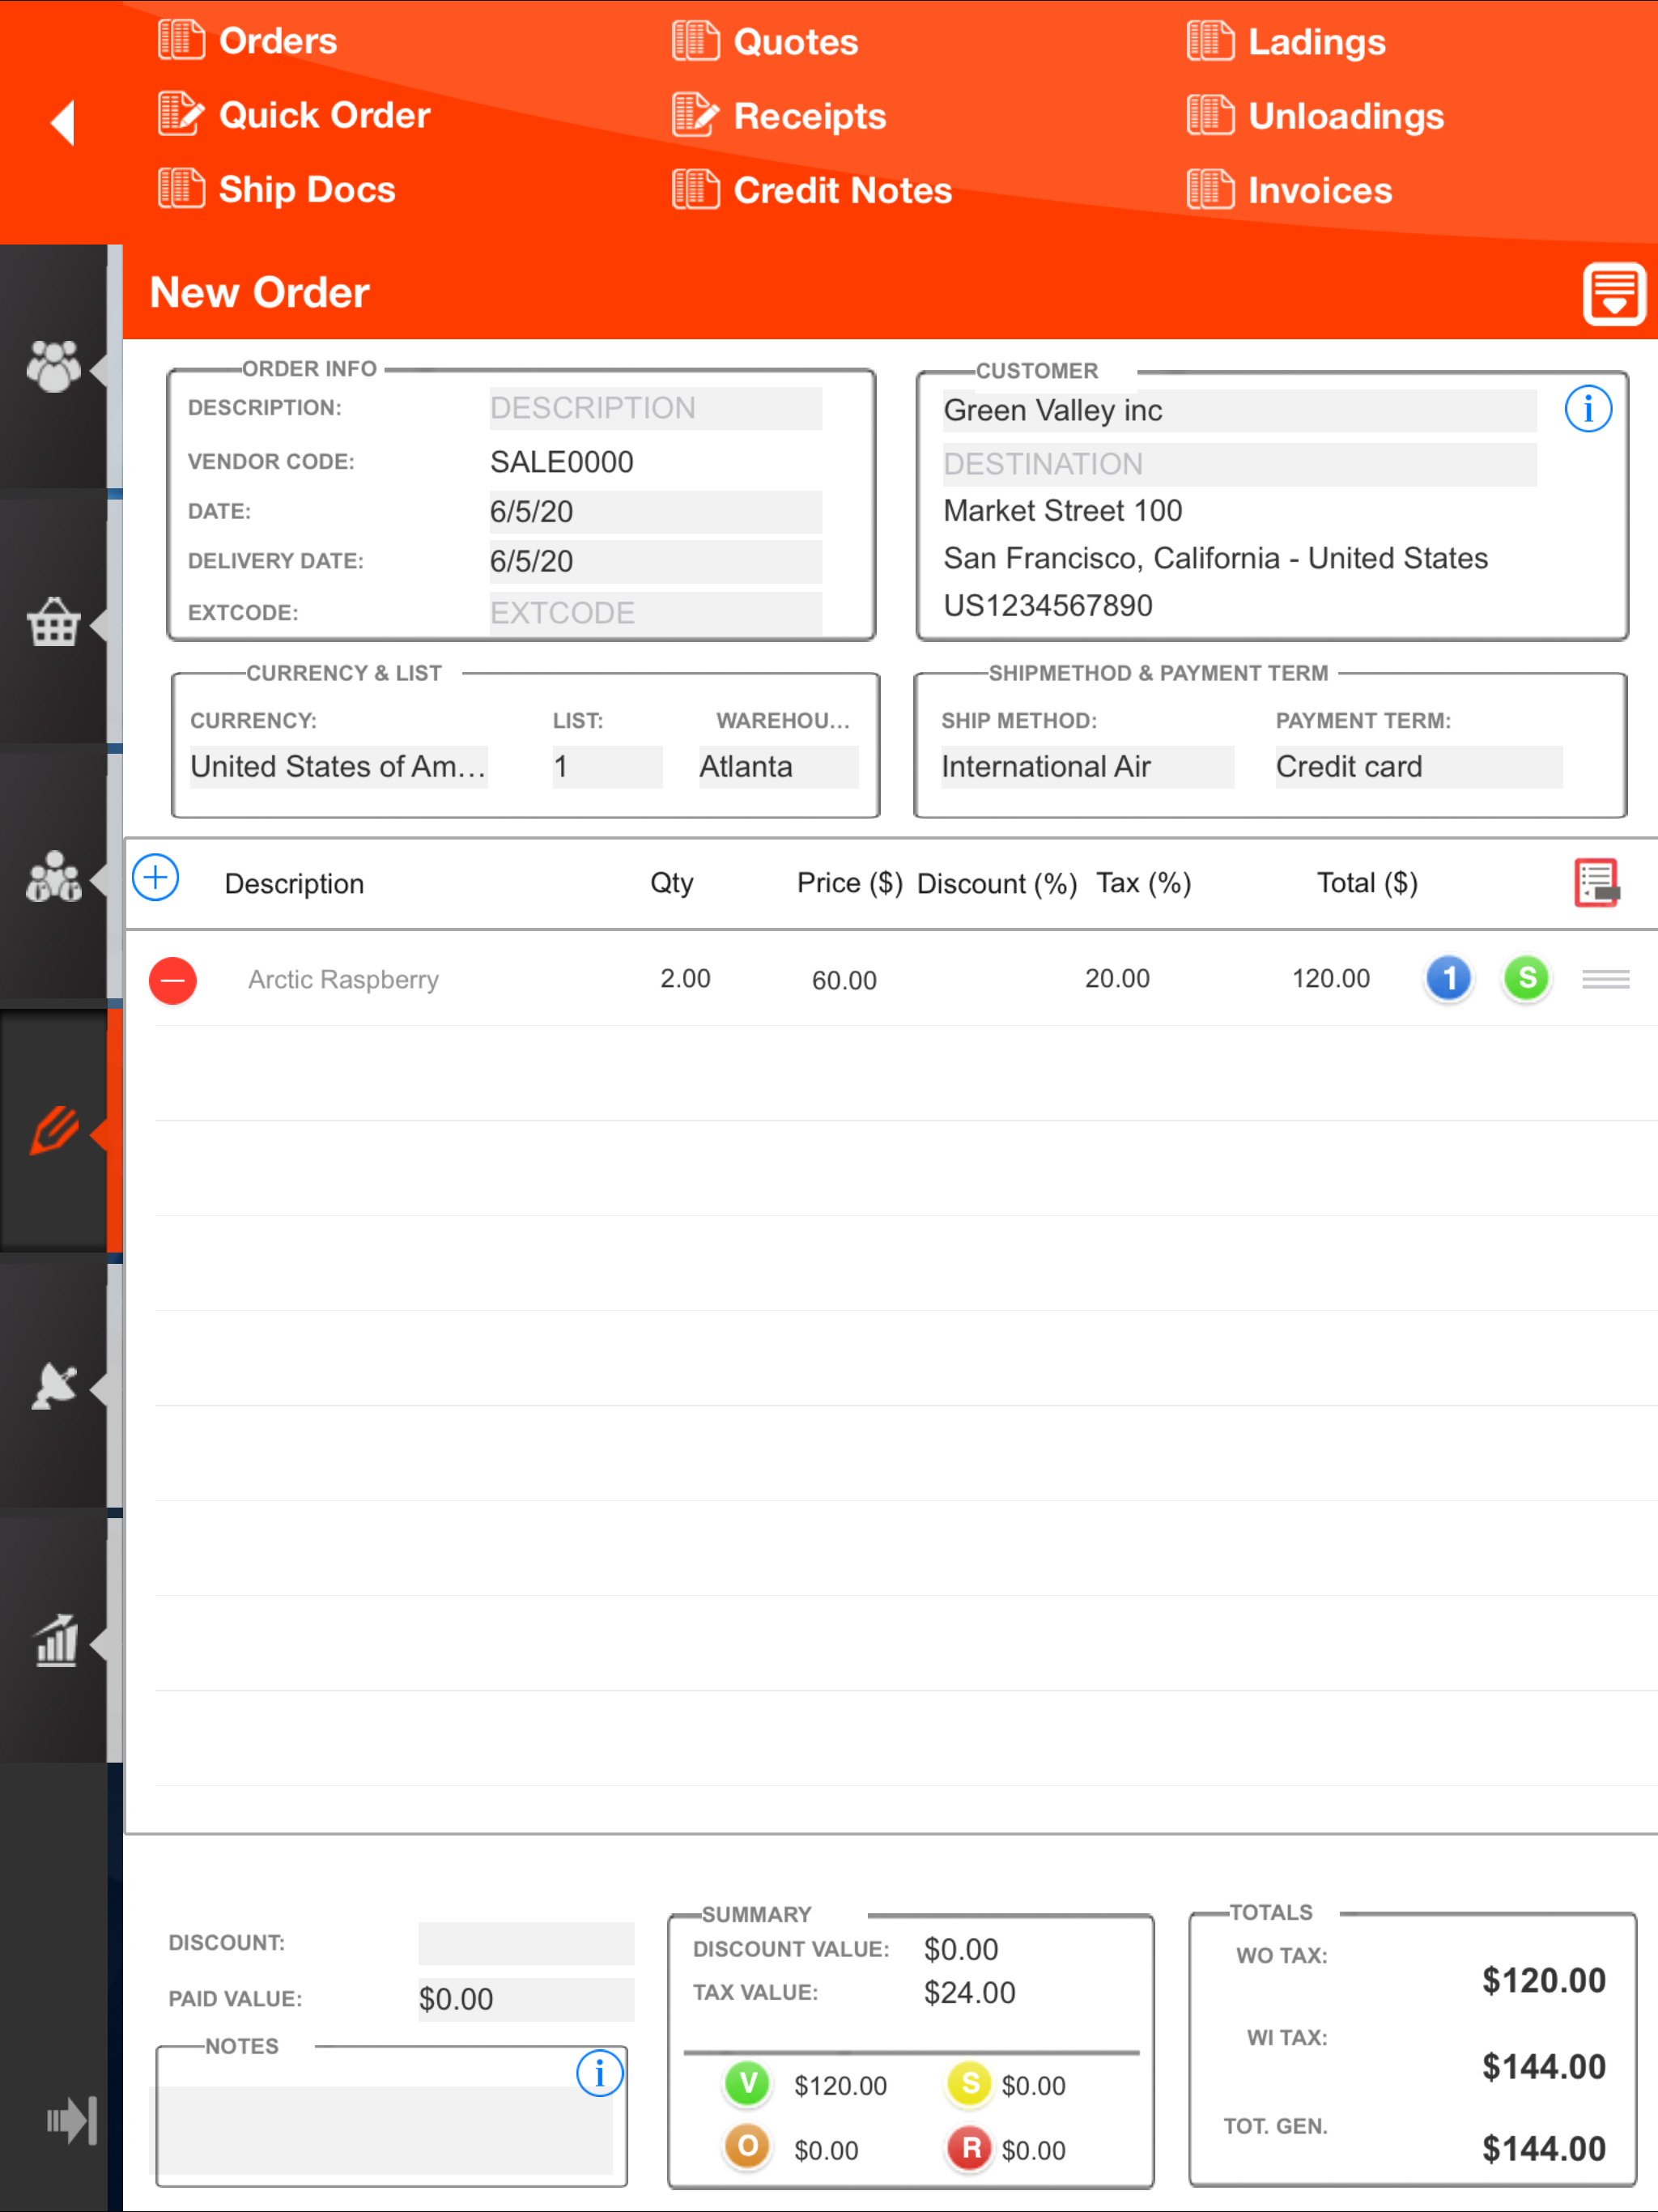1658x2212 pixels.
Task: Click the TOT. GEN. value $144.00
Action: tap(1543, 2149)
